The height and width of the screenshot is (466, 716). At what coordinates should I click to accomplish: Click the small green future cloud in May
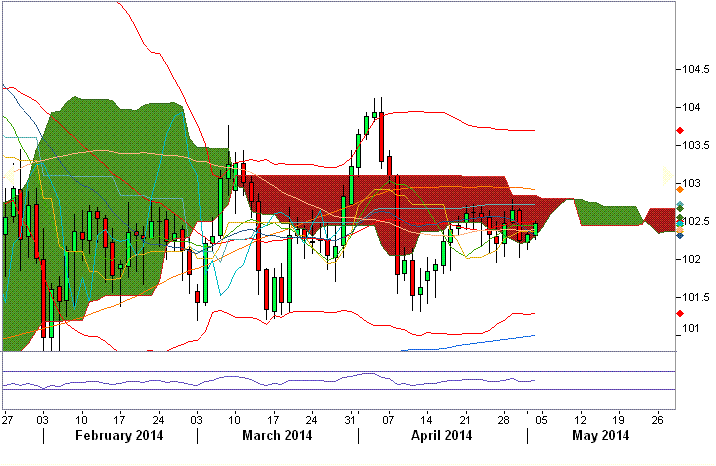tap(610, 215)
